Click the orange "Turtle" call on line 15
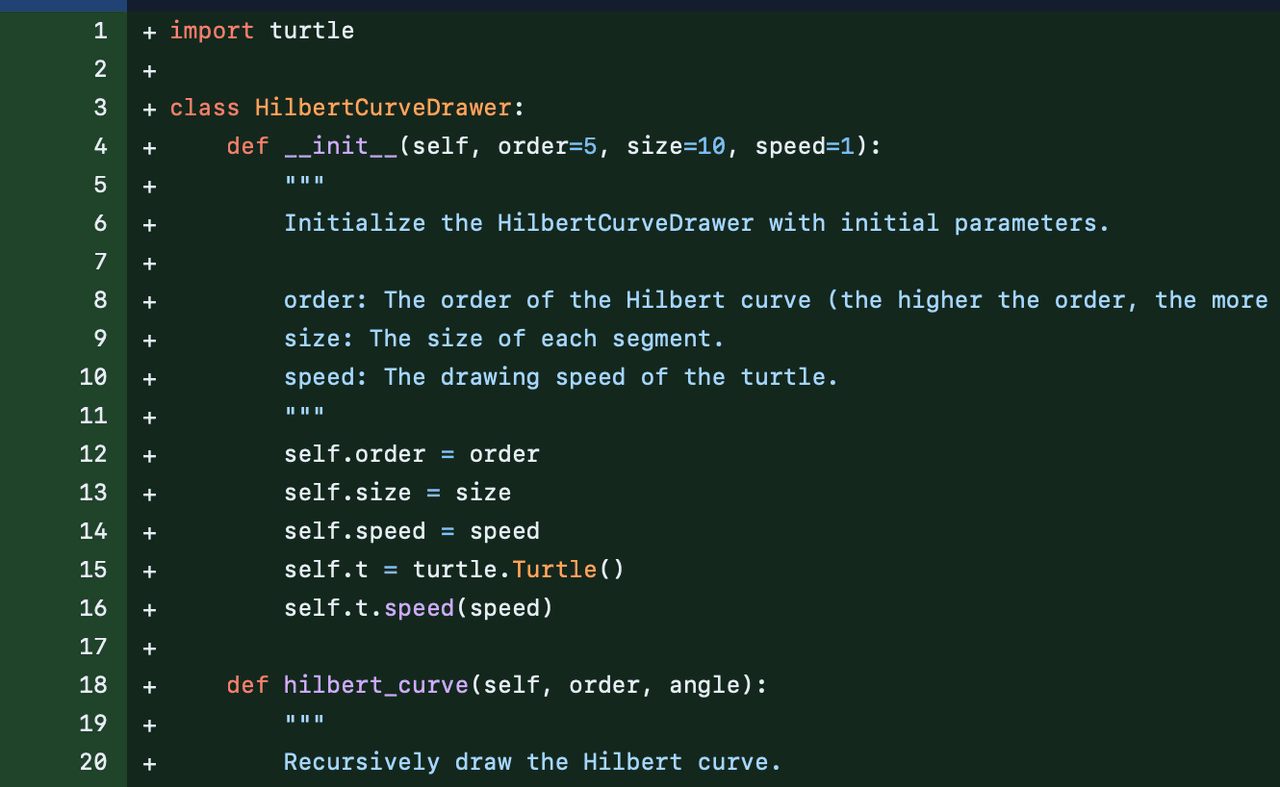Viewport: 1280px width, 787px height. [554, 570]
